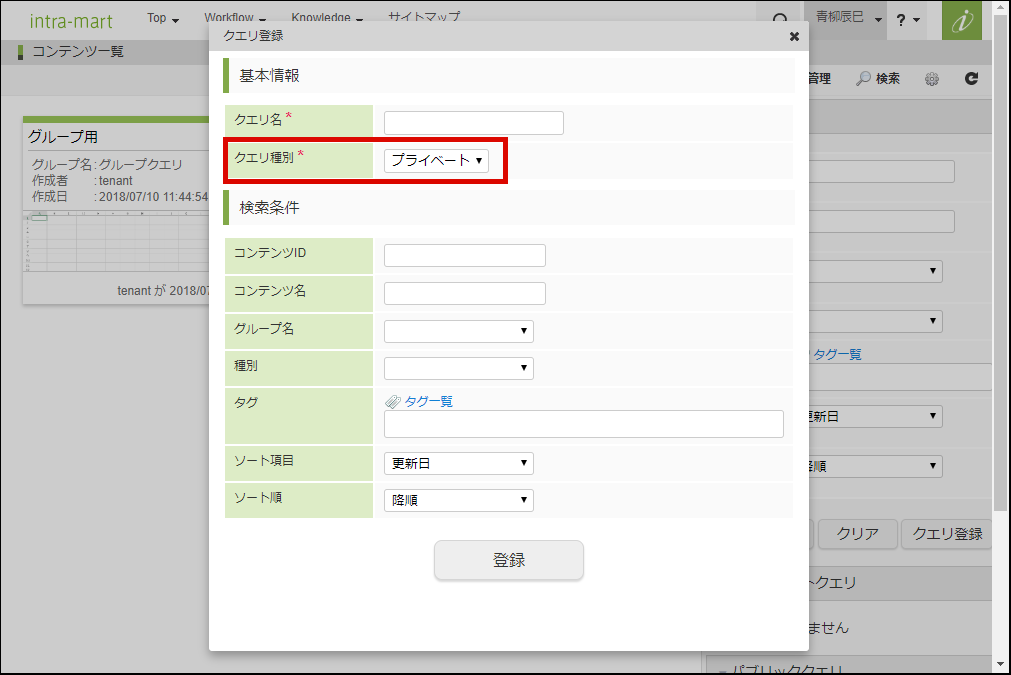
Task: Open the ソート項目 dropdown showing 更新日
Action: [x=458, y=463]
